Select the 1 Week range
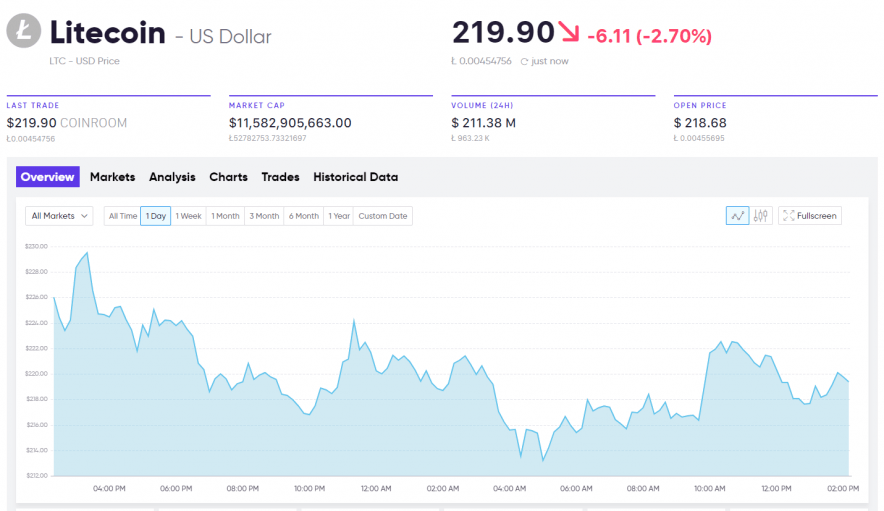This screenshot has width=884, height=511. pyautogui.click(x=189, y=216)
